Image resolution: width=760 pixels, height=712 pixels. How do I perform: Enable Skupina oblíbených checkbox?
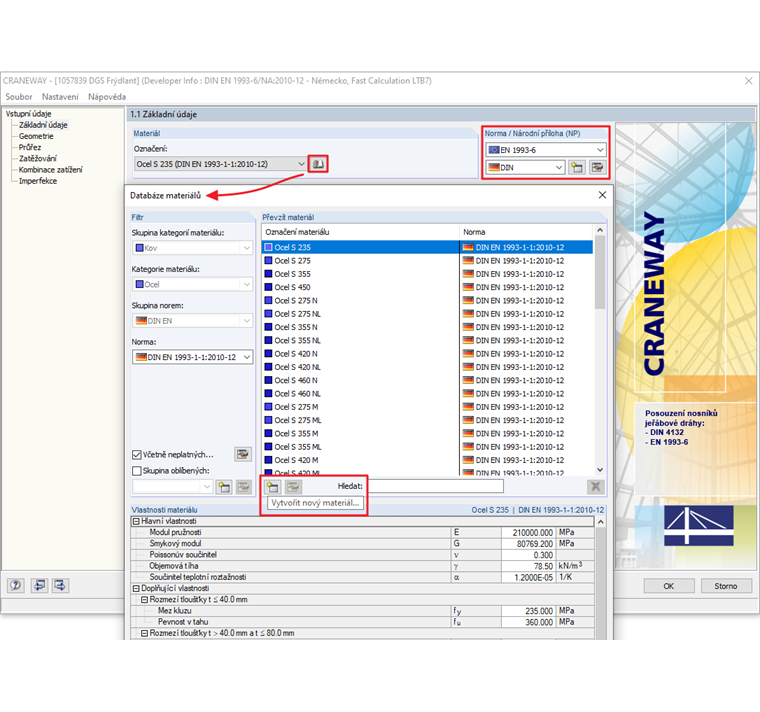coord(137,471)
